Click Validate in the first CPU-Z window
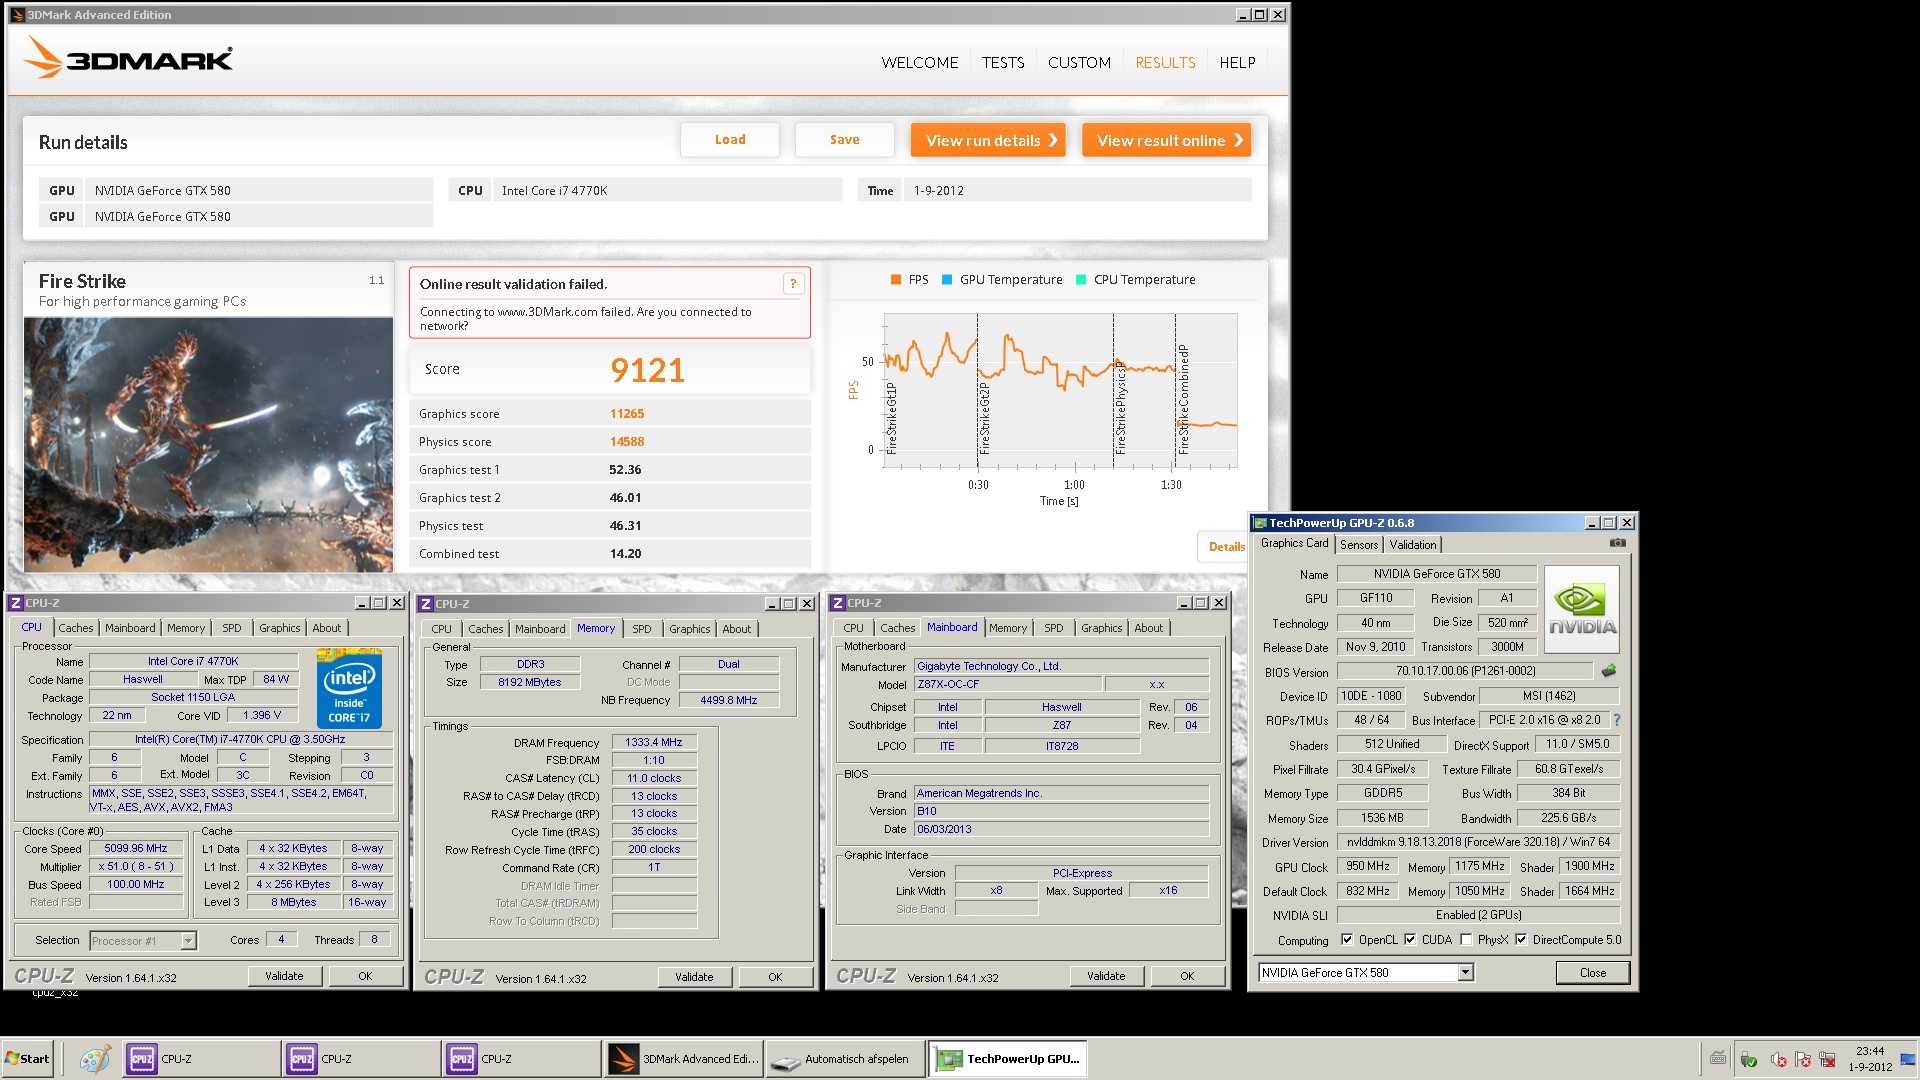Screen dimensions: 1920x1080 (x=284, y=976)
